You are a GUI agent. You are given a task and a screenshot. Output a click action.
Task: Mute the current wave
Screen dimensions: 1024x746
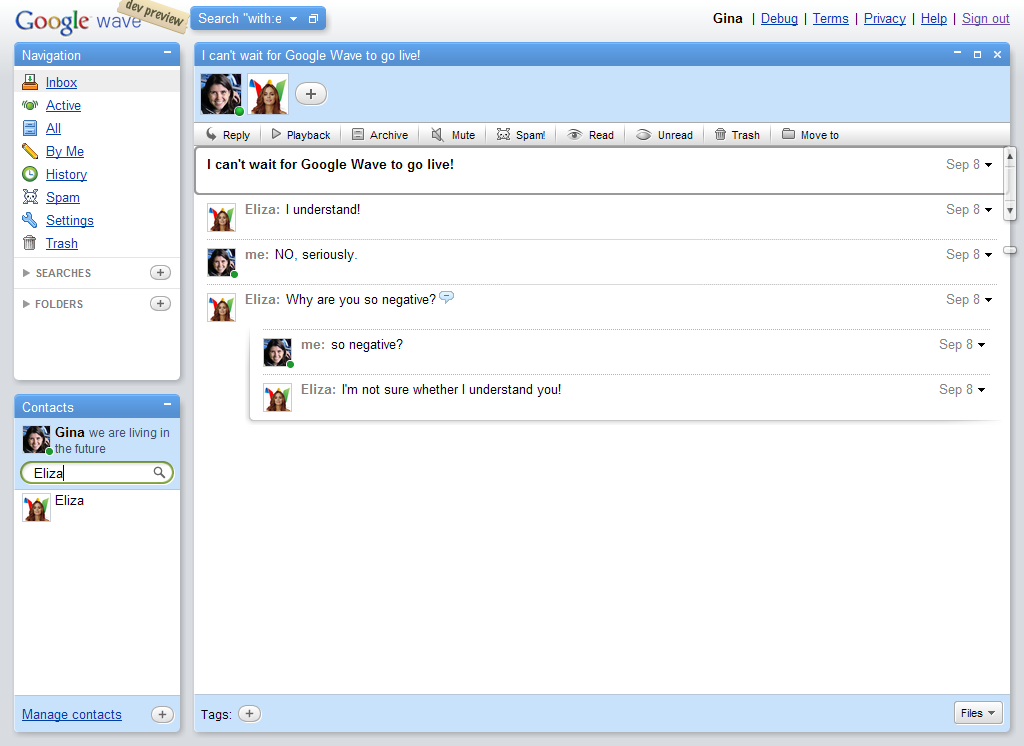(x=453, y=135)
